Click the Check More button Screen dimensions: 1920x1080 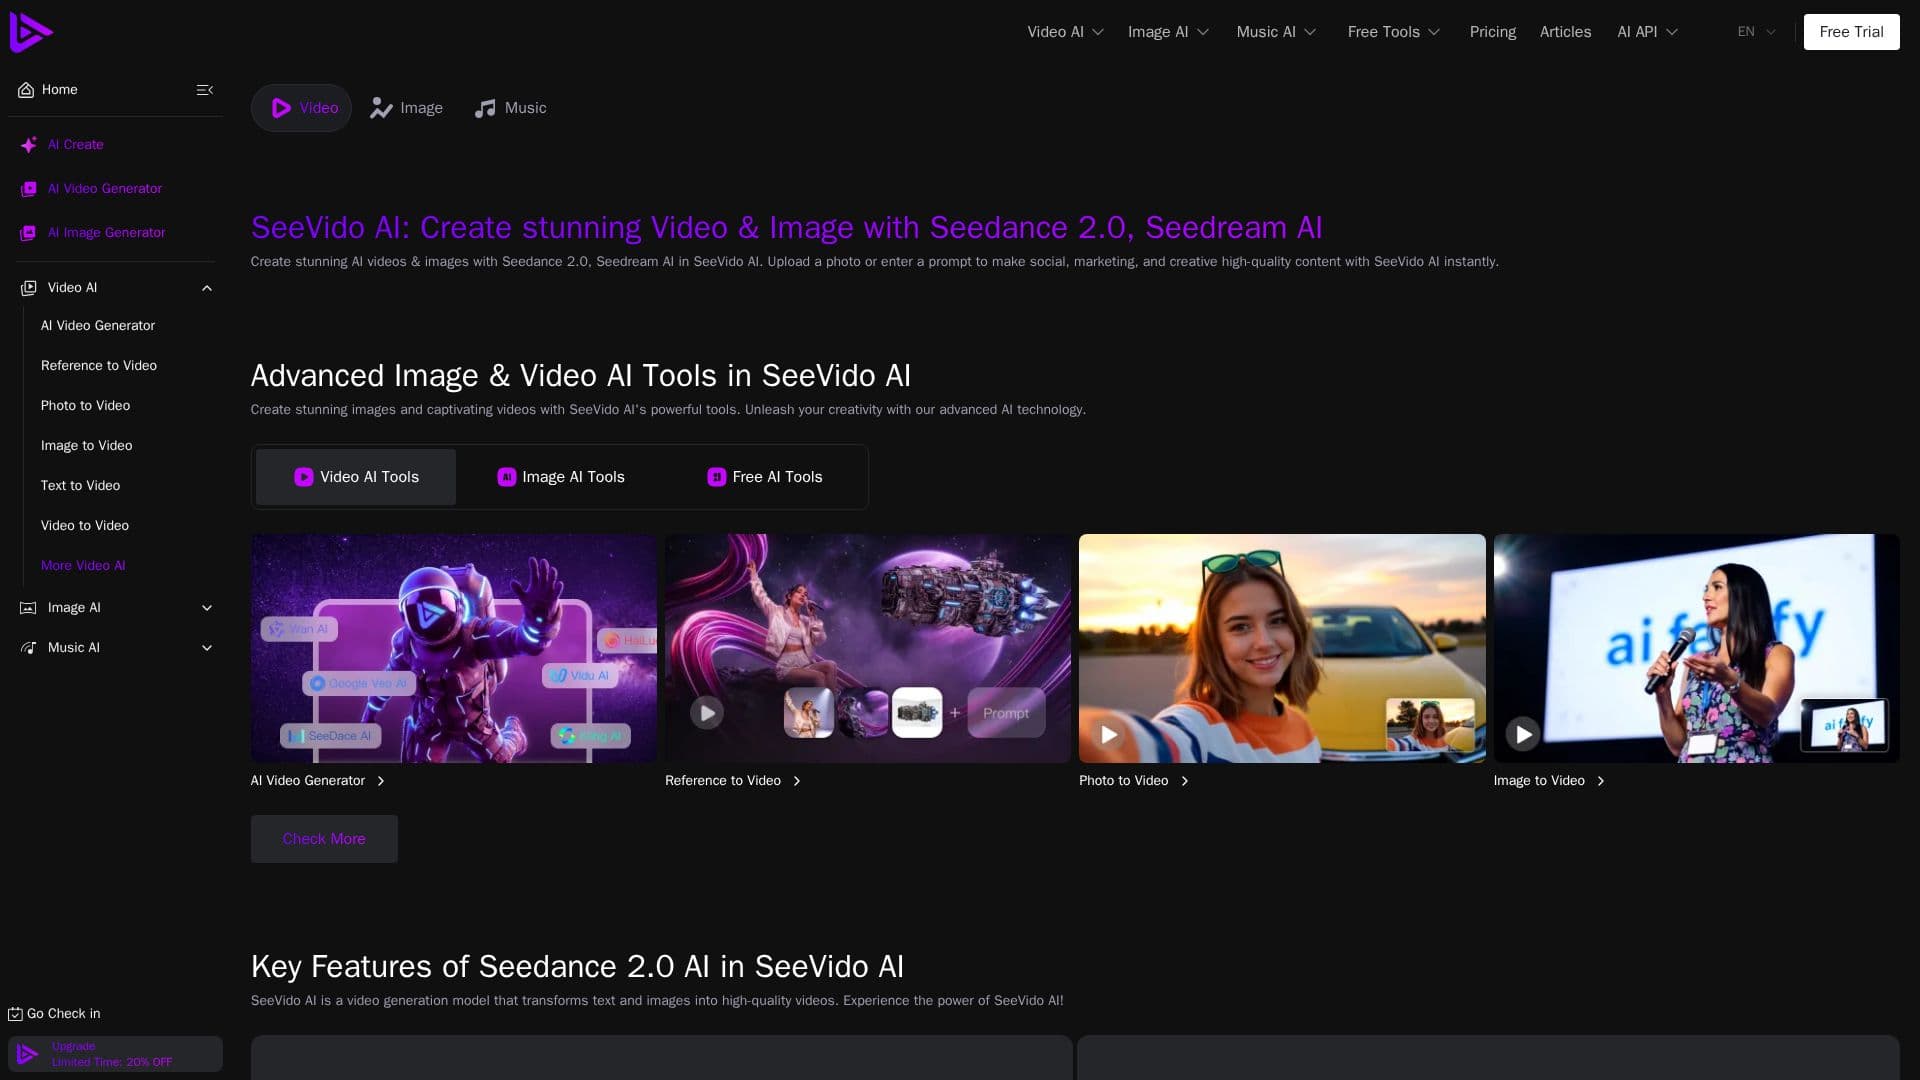point(324,839)
